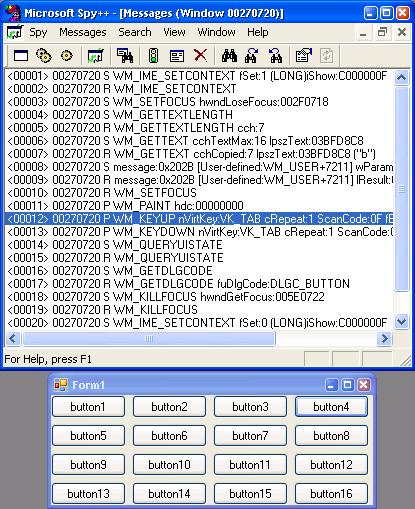
Task: Minimize the Messages child window
Action: point(363,33)
